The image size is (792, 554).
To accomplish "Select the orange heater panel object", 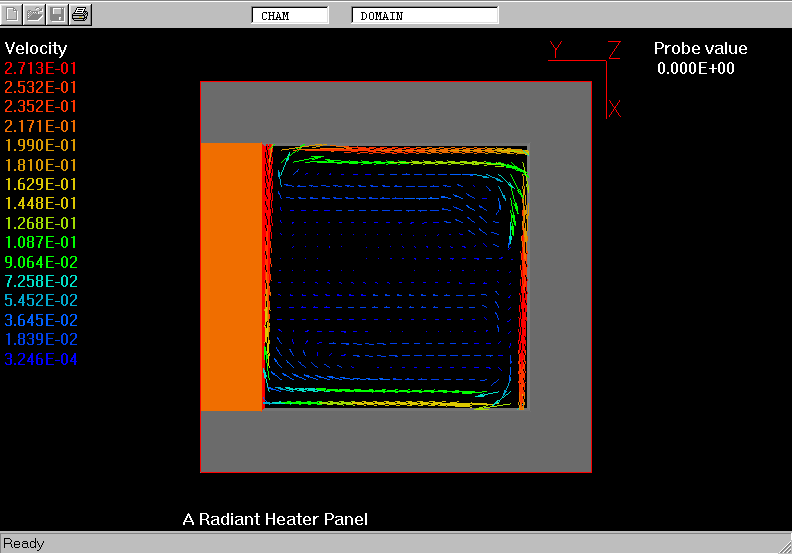I will [x=231, y=277].
